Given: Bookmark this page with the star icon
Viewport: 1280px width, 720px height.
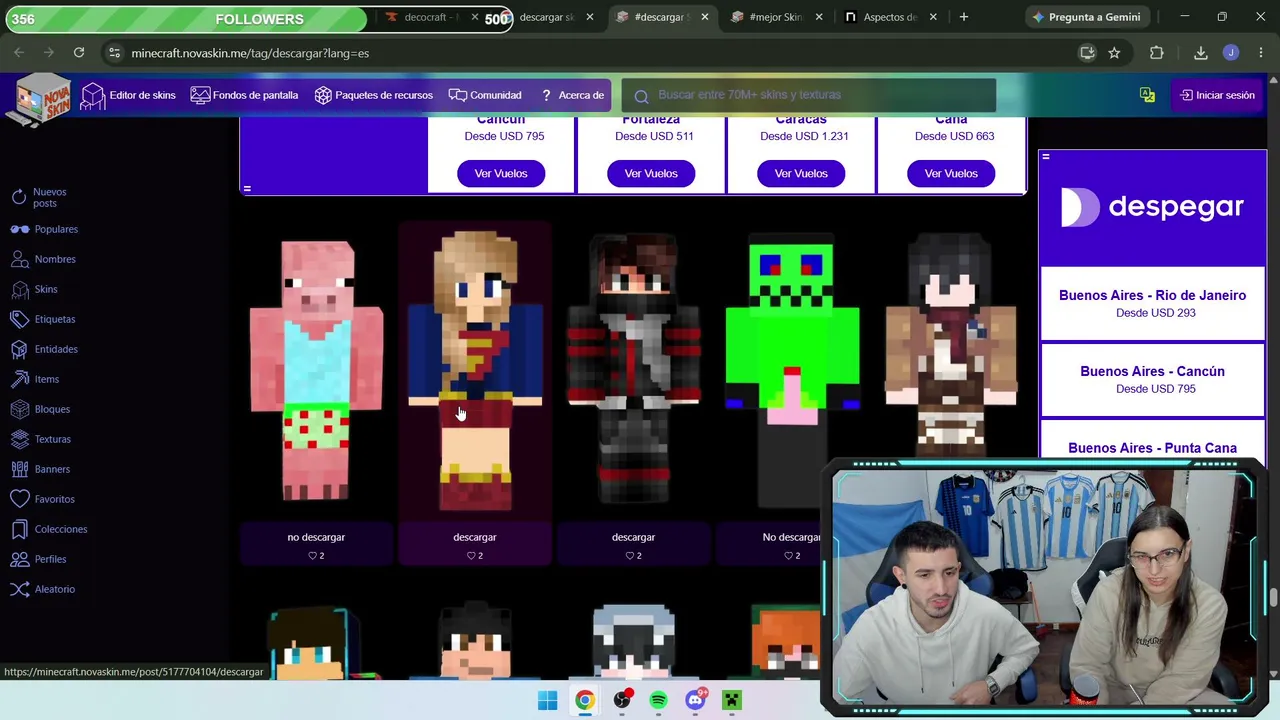Looking at the screenshot, I should (1114, 53).
